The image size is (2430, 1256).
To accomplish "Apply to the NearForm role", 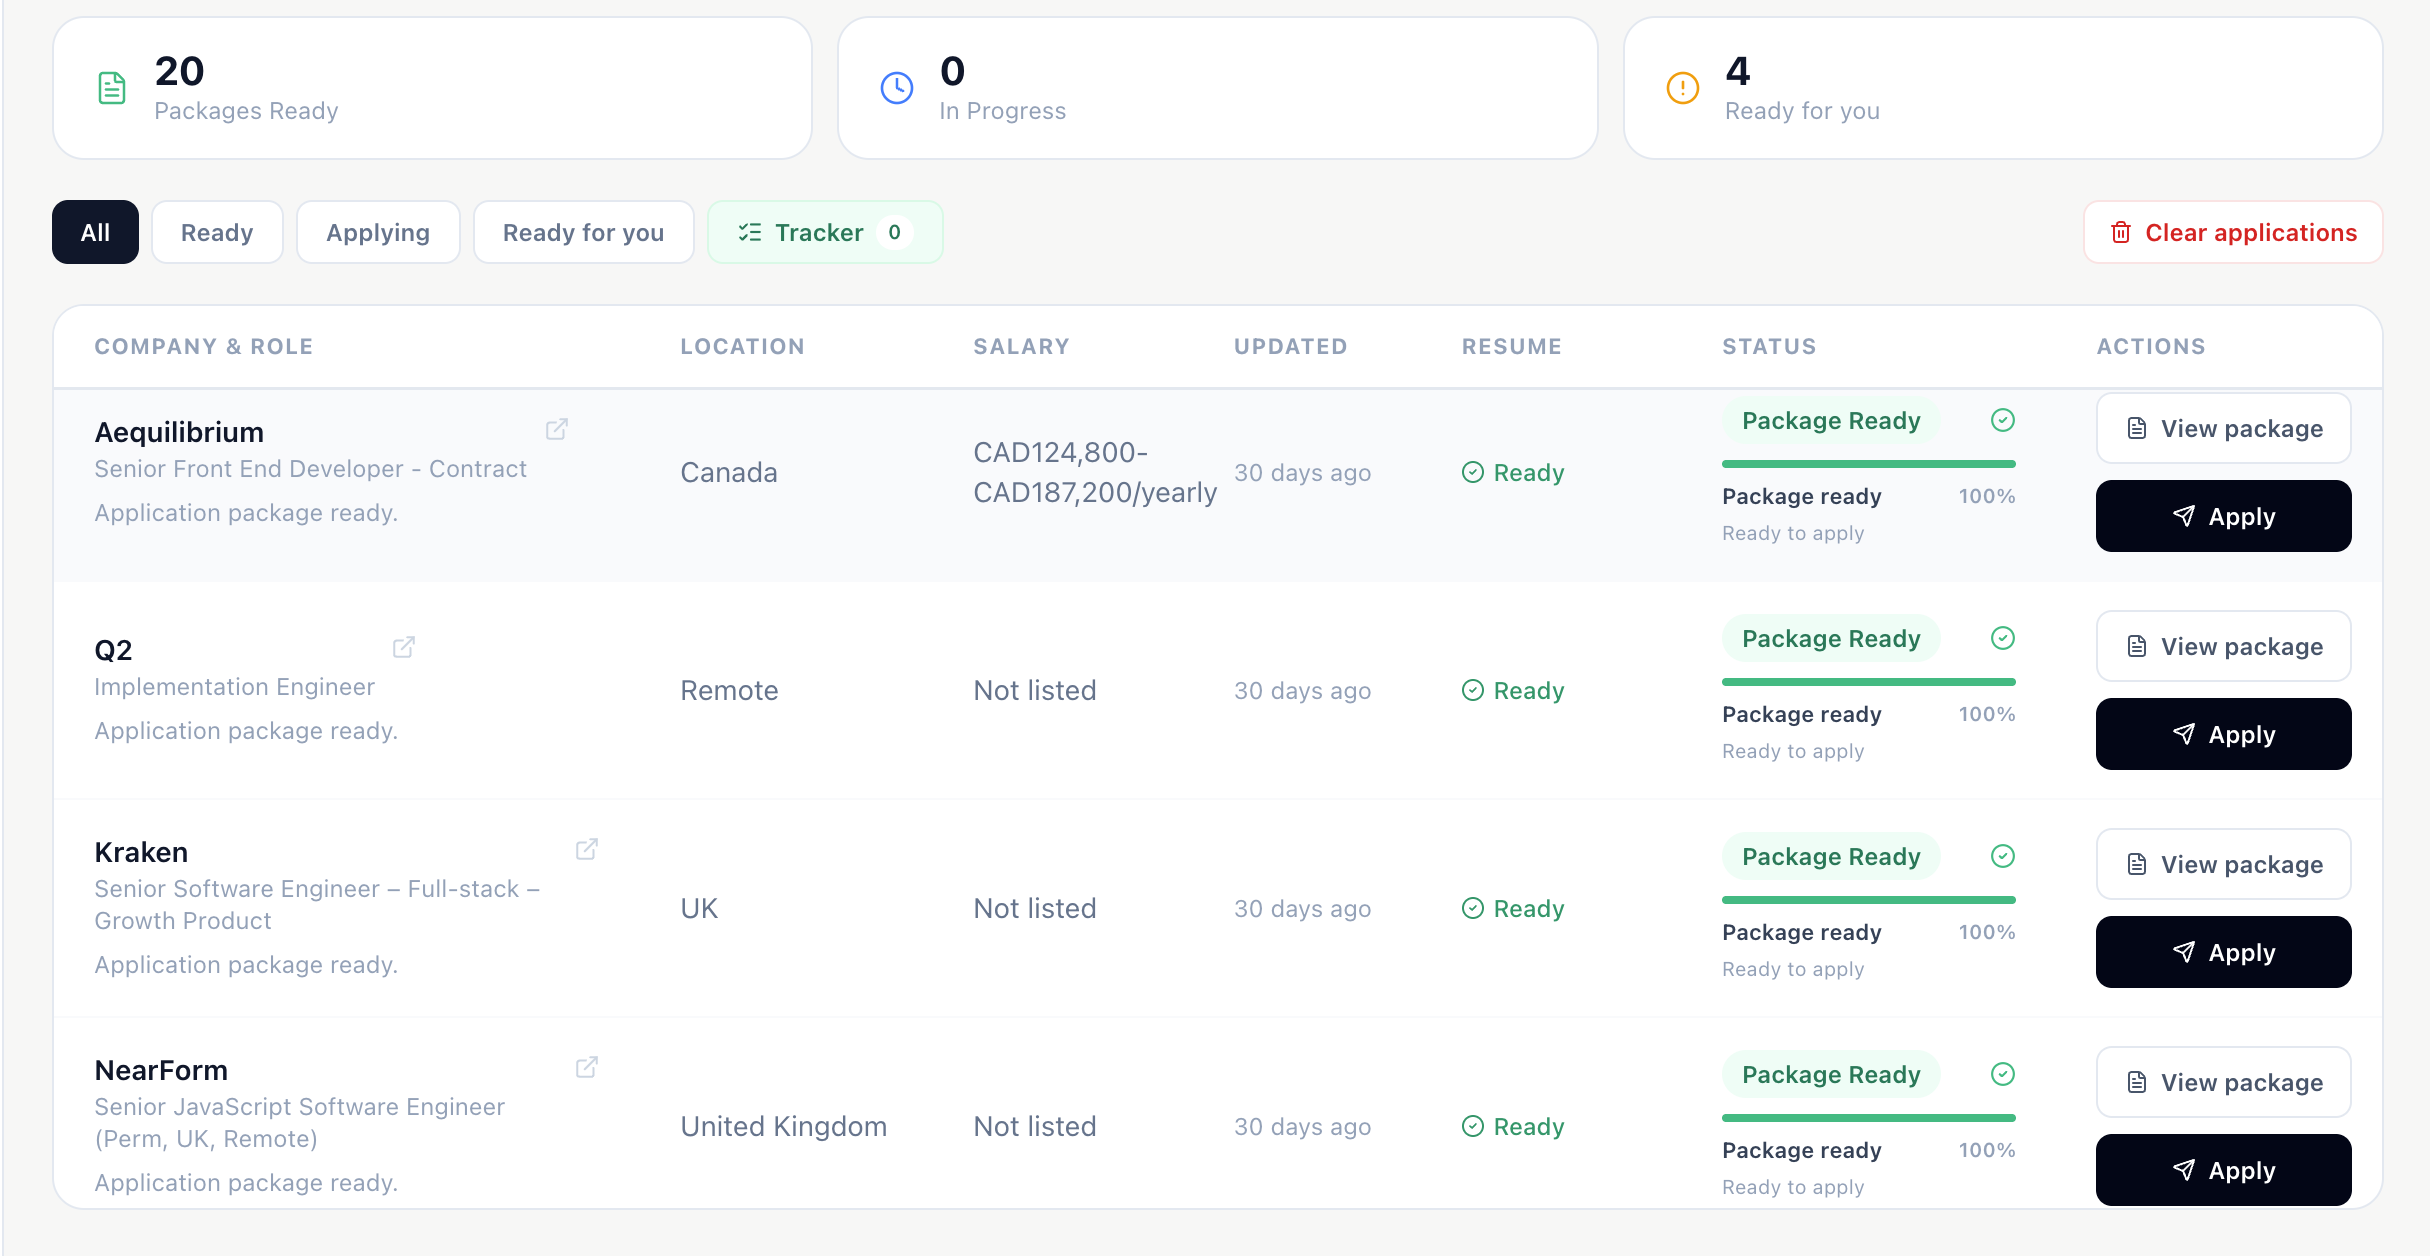I will coord(2223,1170).
